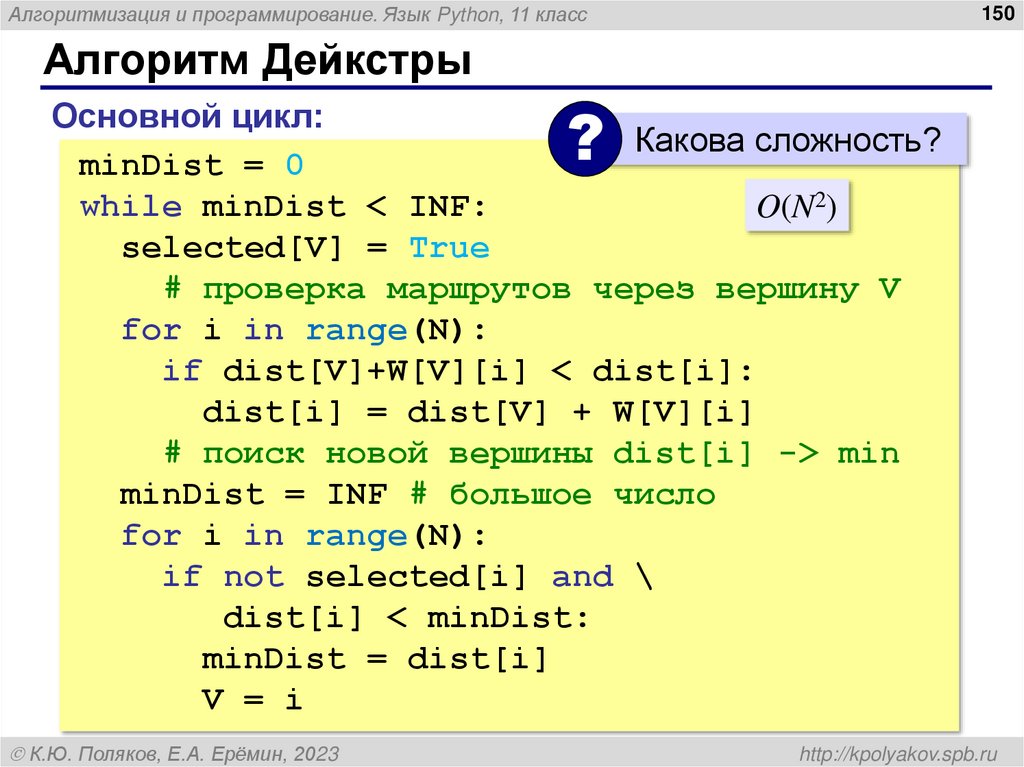The width and height of the screenshot is (1024, 767).
Task: Click the 'selected[V] = True' code line
Action: pyautogui.click(x=306, y=248)
